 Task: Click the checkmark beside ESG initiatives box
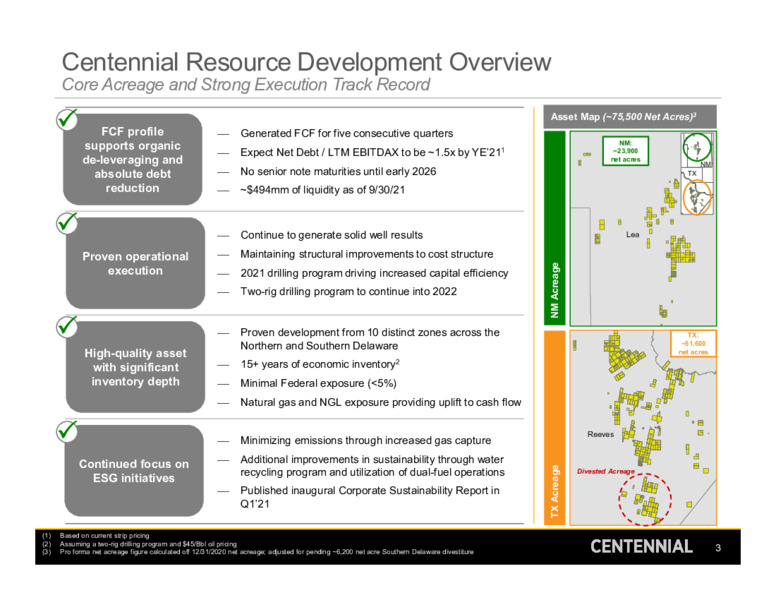[67, 431]
